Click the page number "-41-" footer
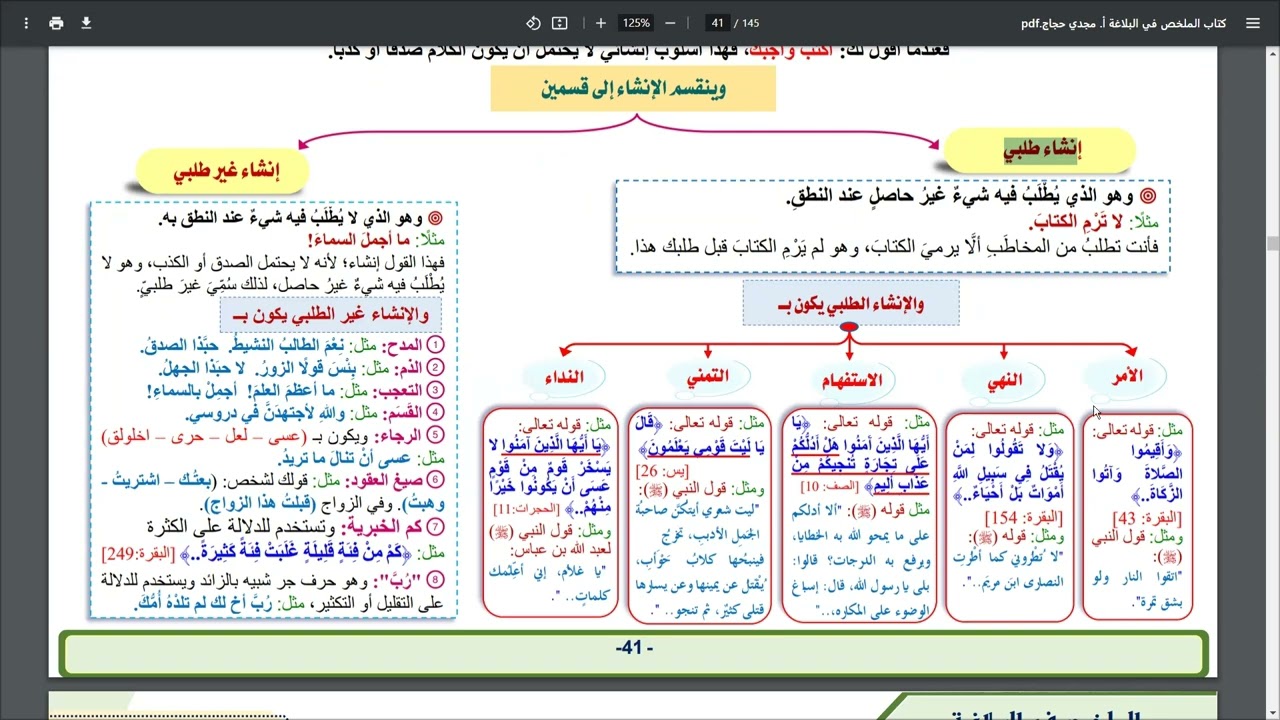The width and height of the screenshot is (1280, 720). coord(633,648)
